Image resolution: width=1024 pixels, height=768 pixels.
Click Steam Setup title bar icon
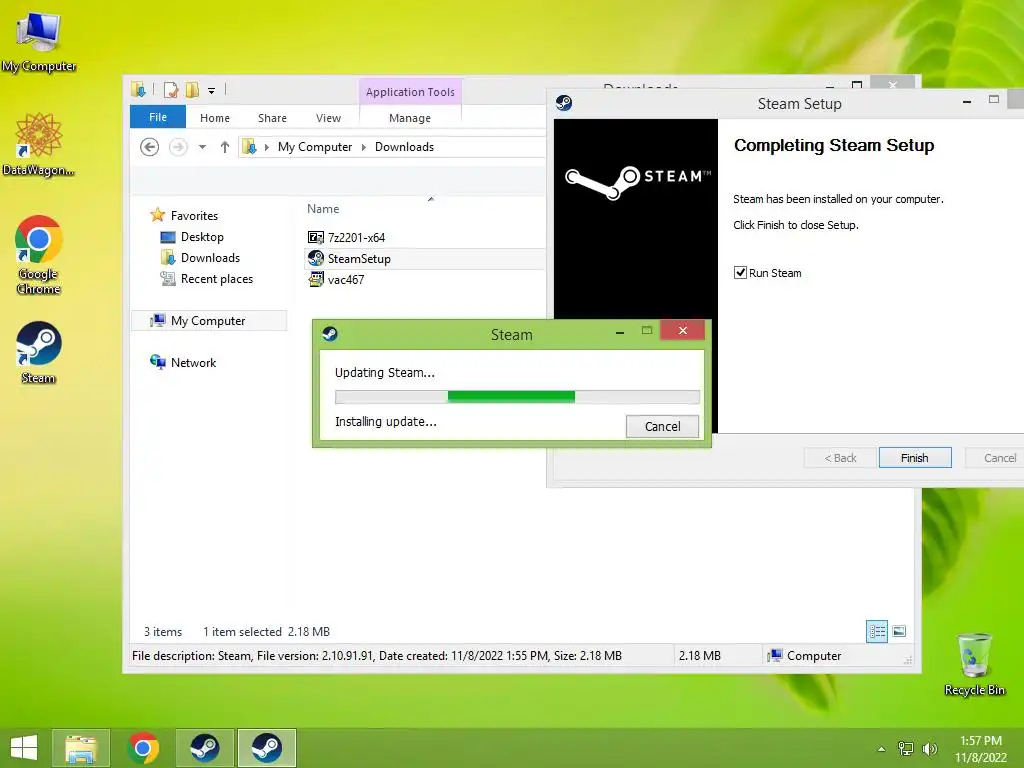tap(564, 103)
